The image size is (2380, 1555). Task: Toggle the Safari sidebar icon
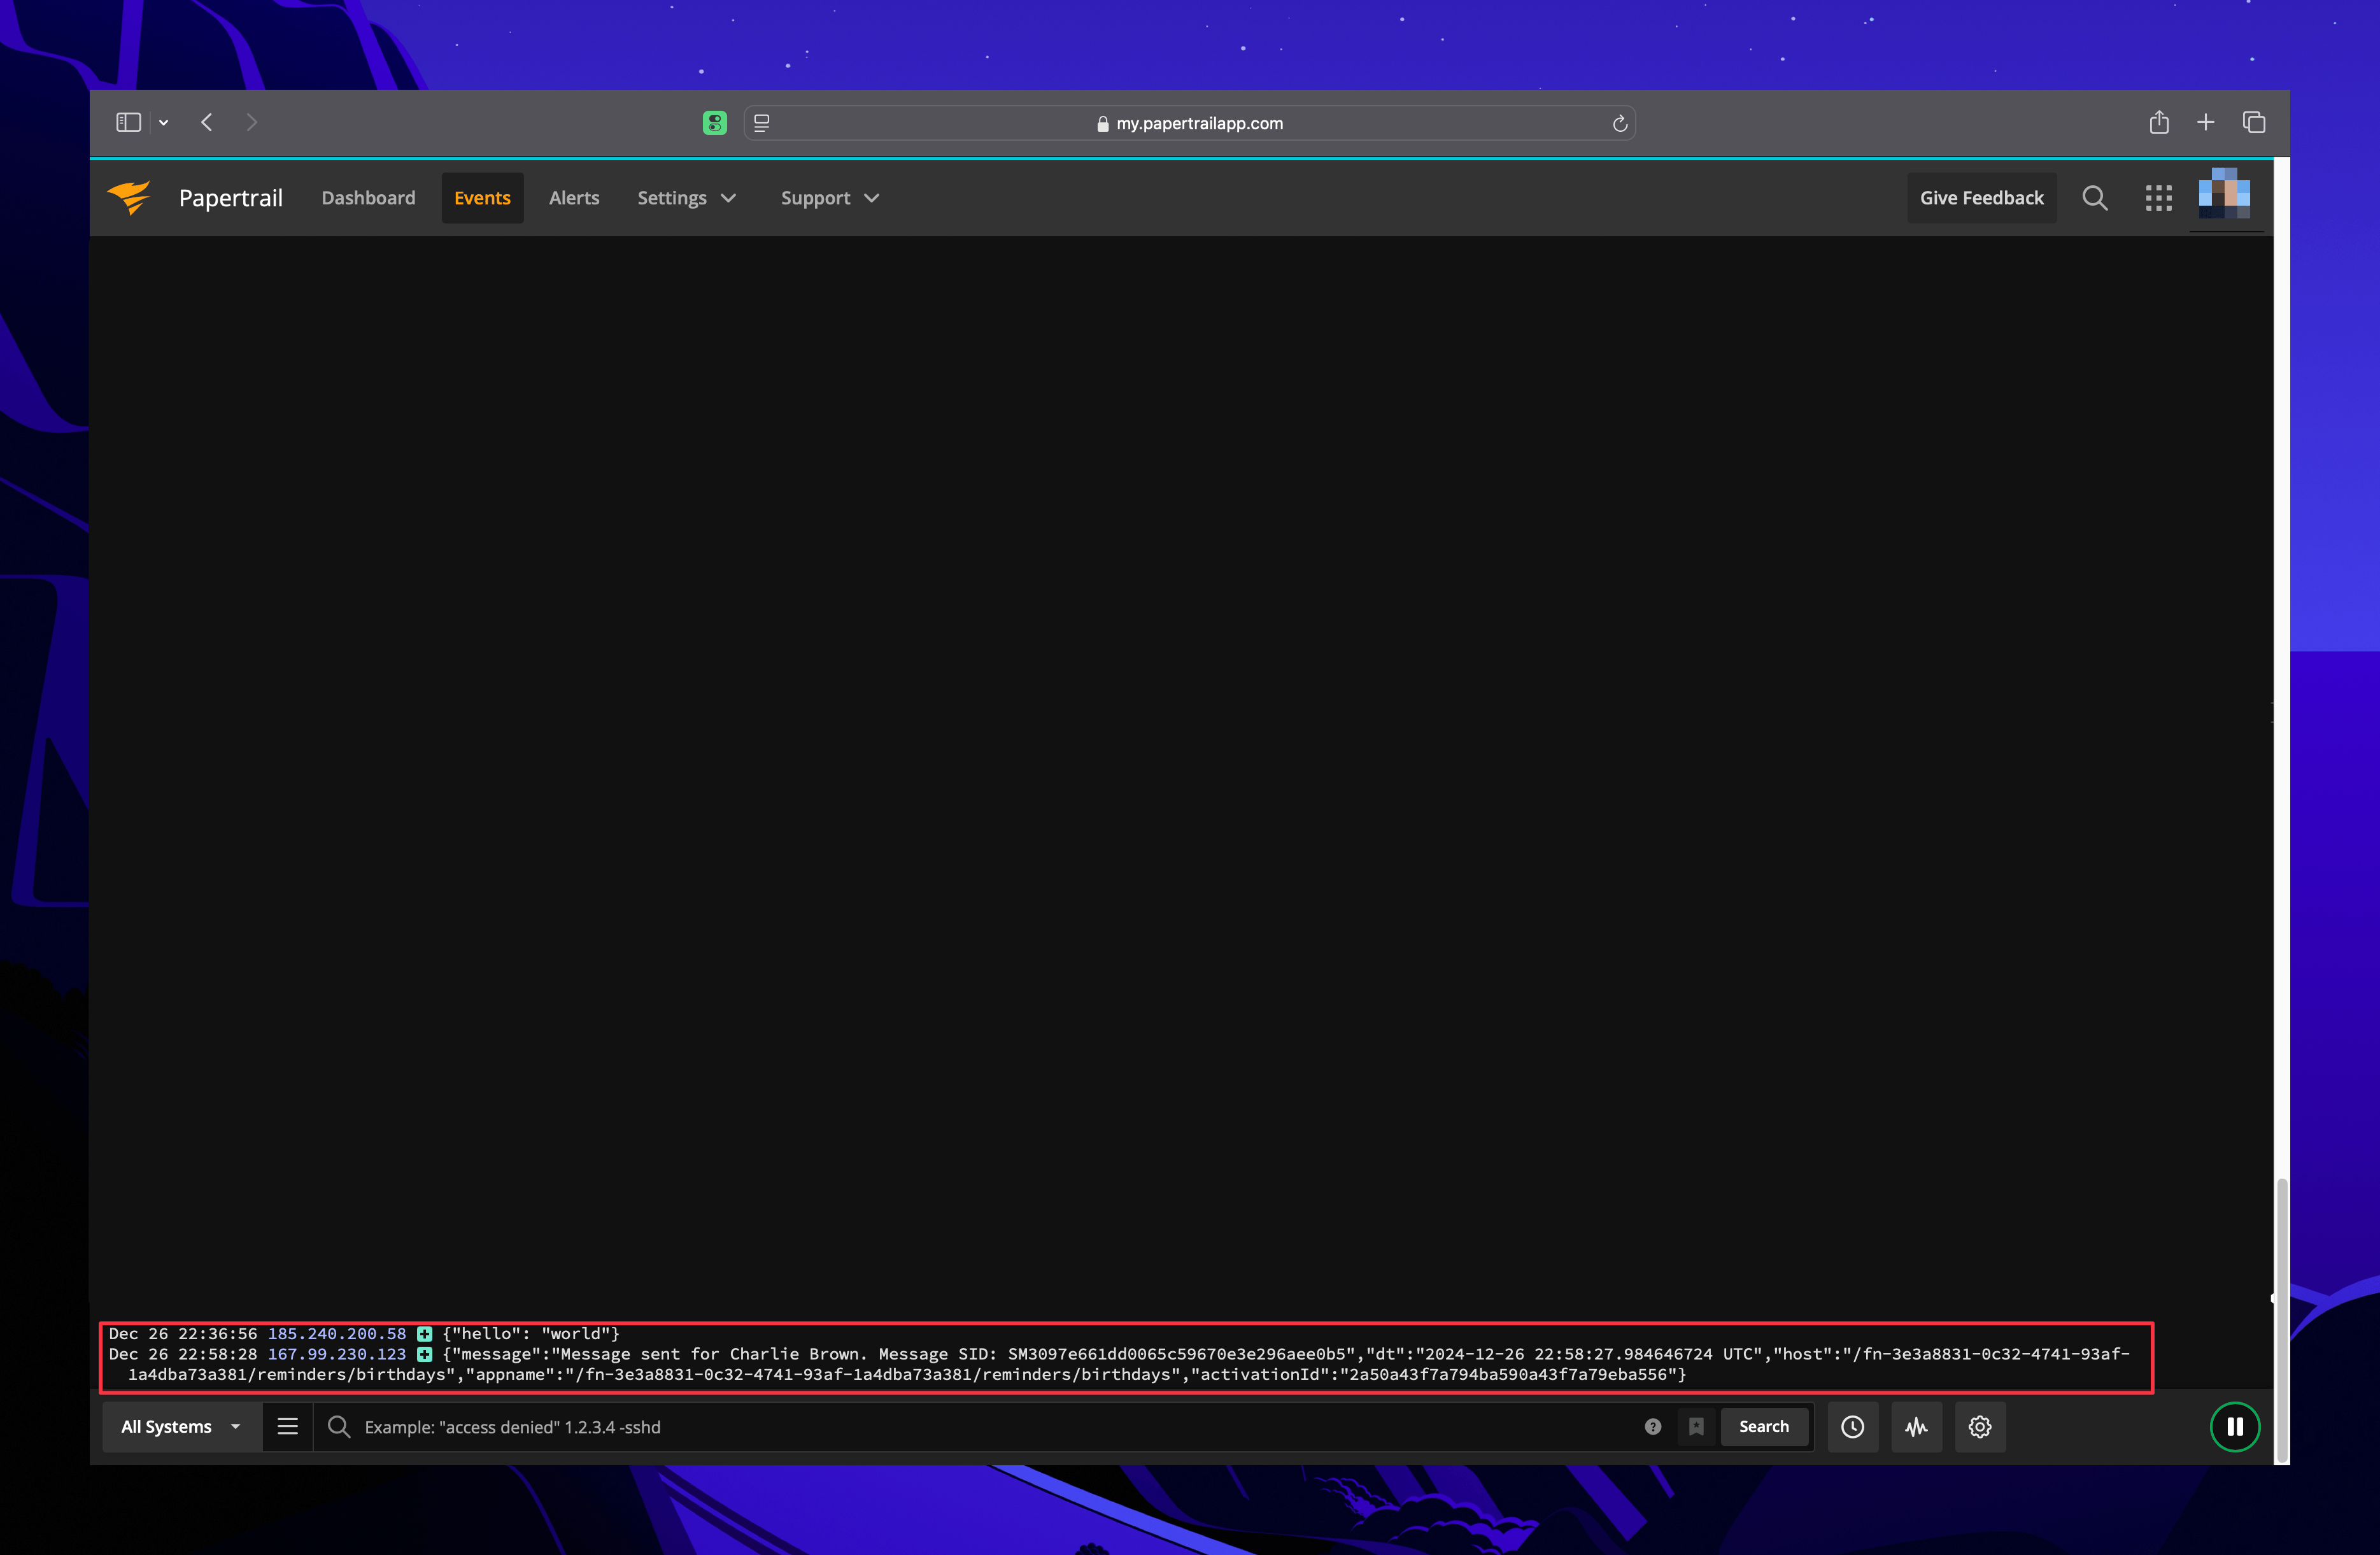[x=128, y=122]
